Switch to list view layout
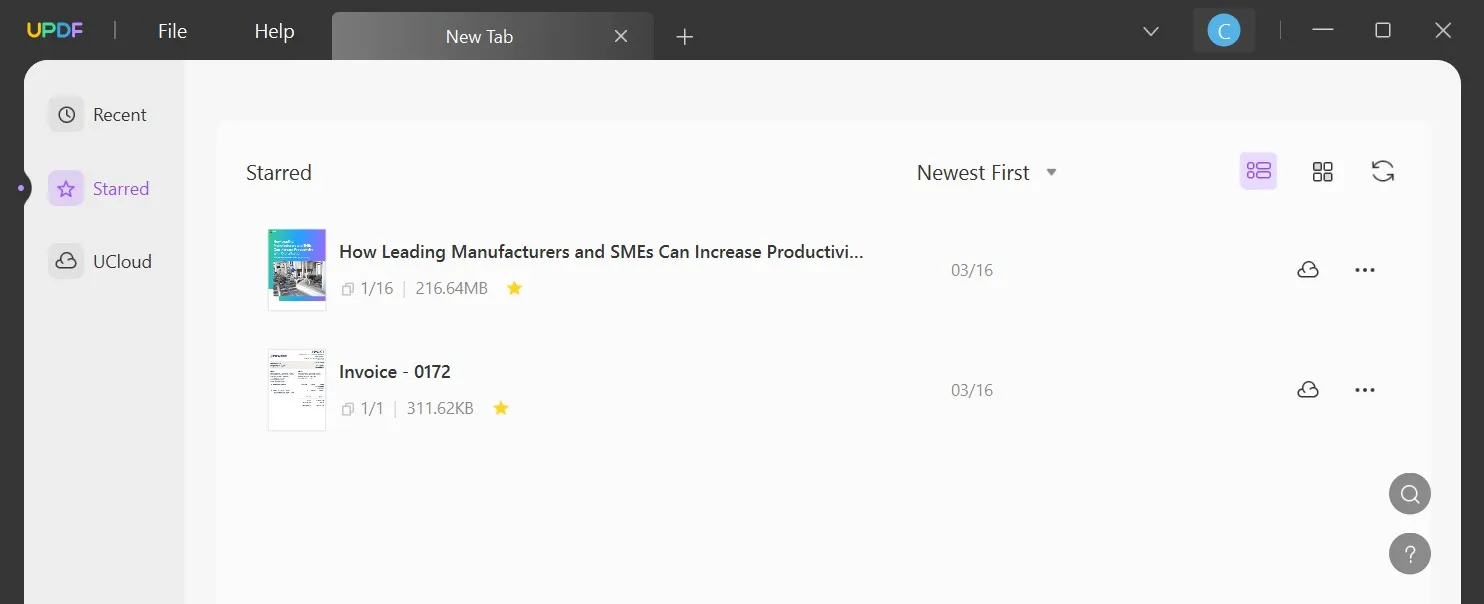Viewport: 1484px width, 604px height. click(x=1258, y=171)
